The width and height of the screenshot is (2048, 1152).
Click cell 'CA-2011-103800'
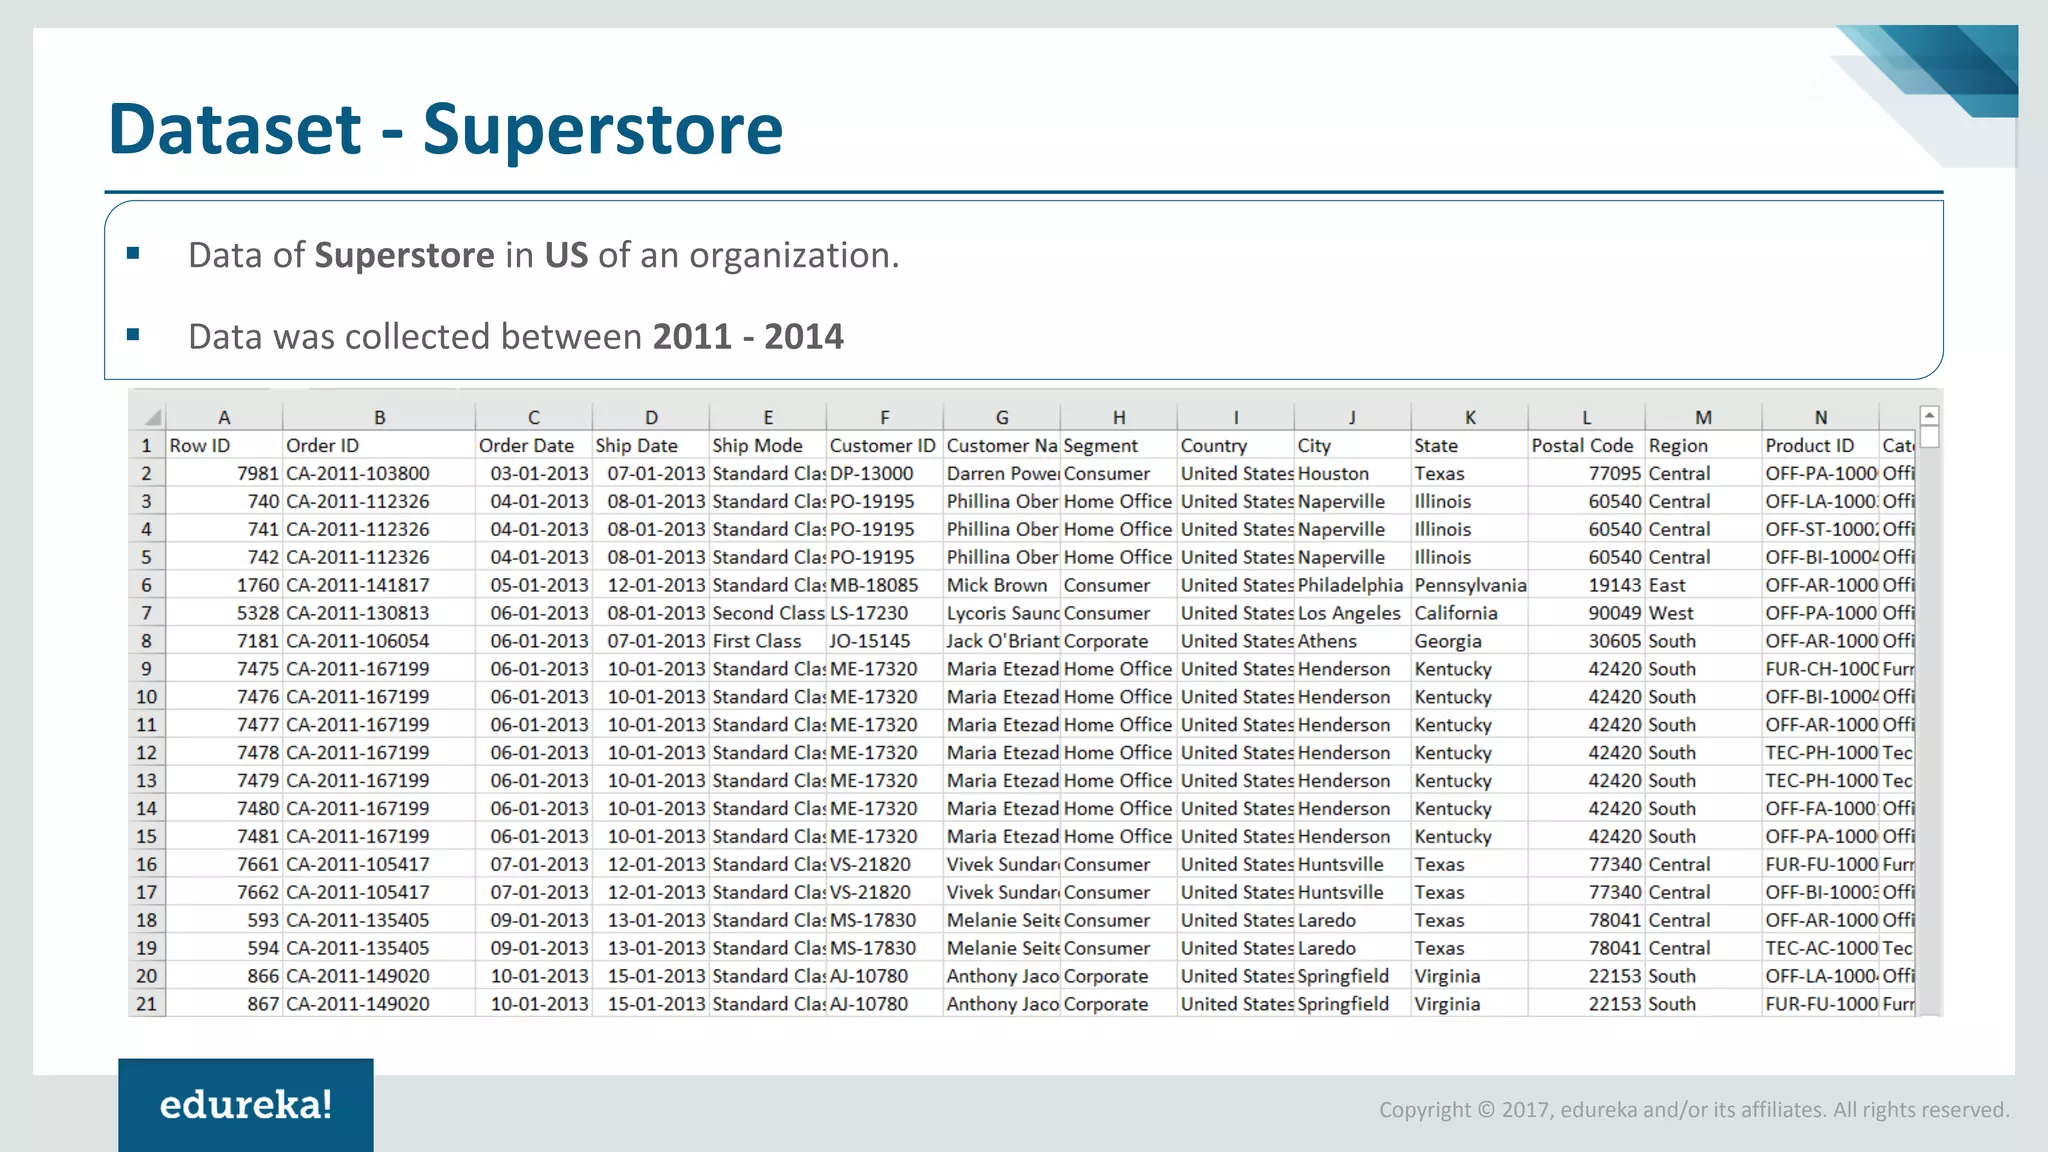(379, 474)
